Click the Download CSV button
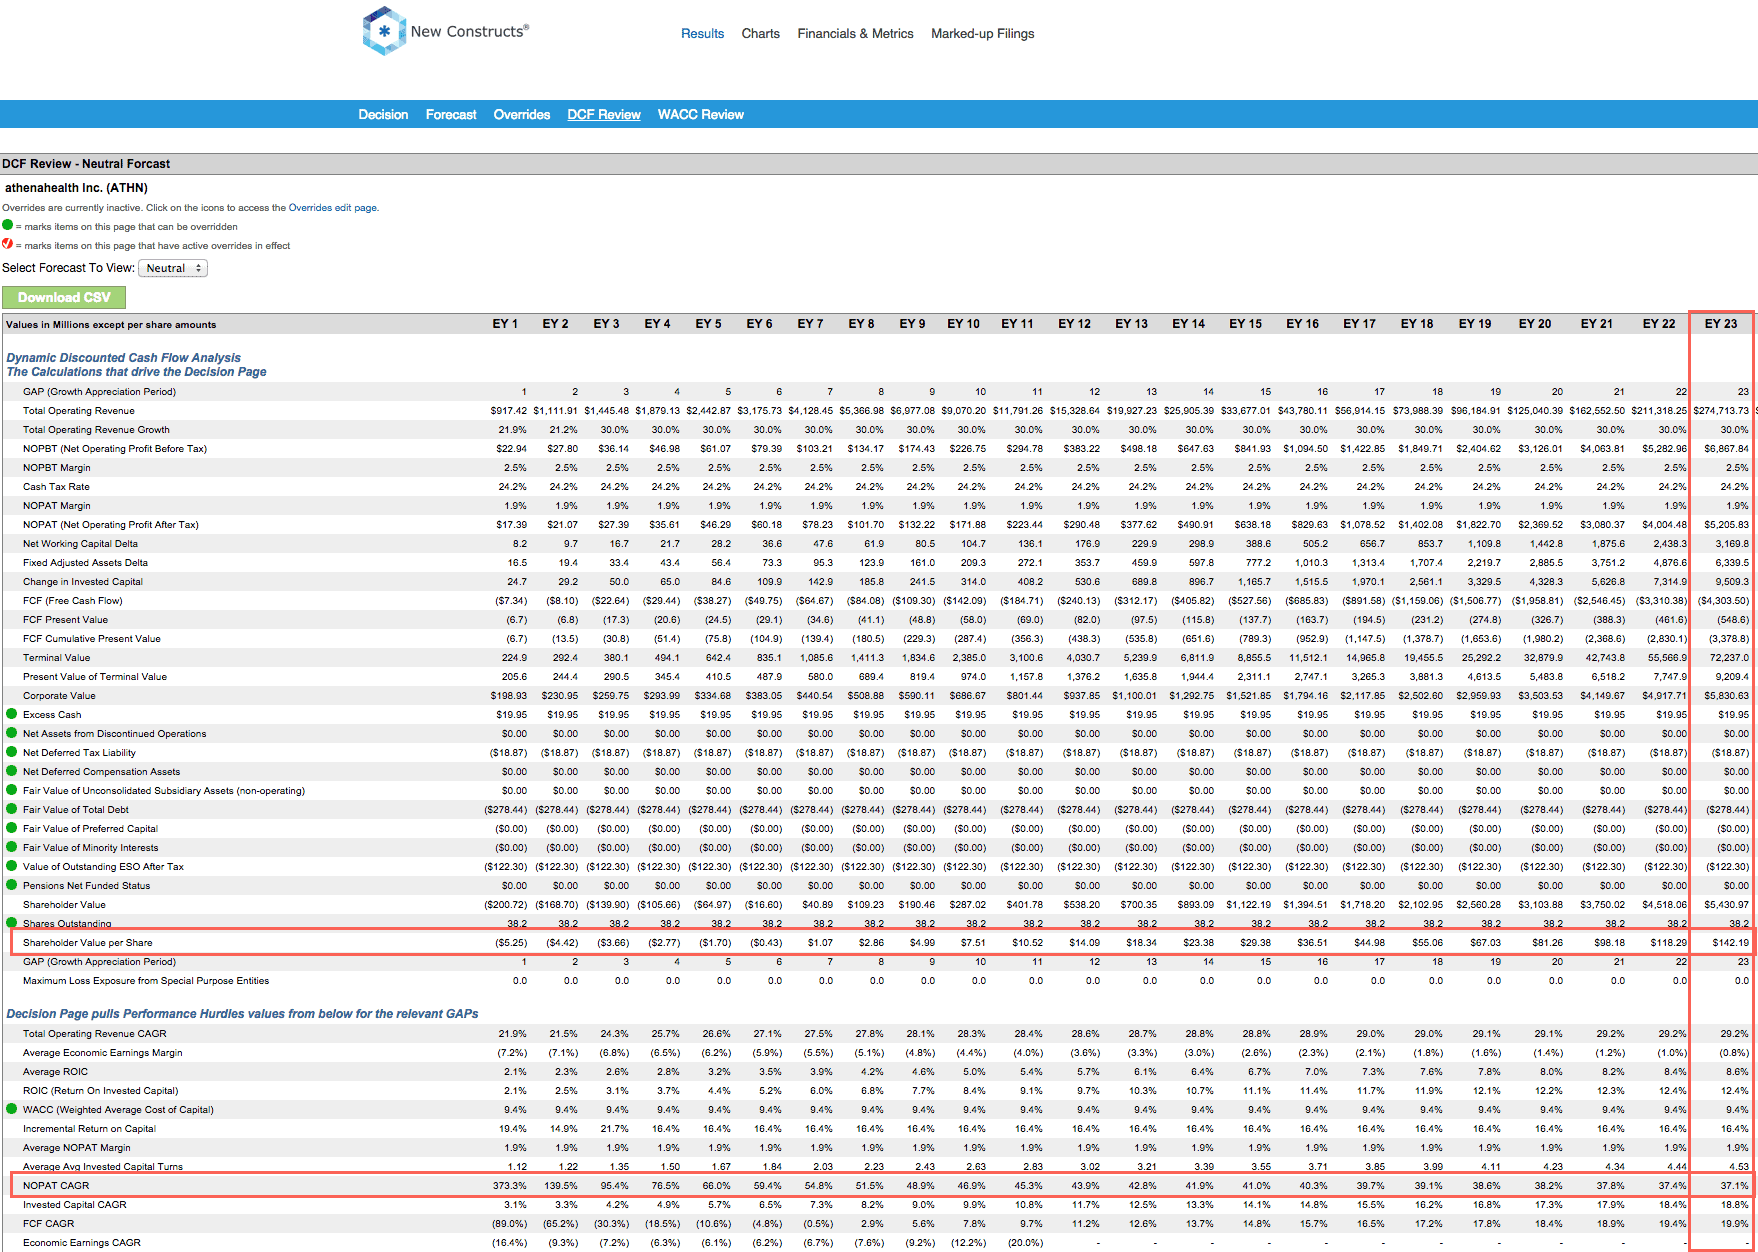The width and height of the screenshot is (1758, 1252). click(x=64, y=297)
